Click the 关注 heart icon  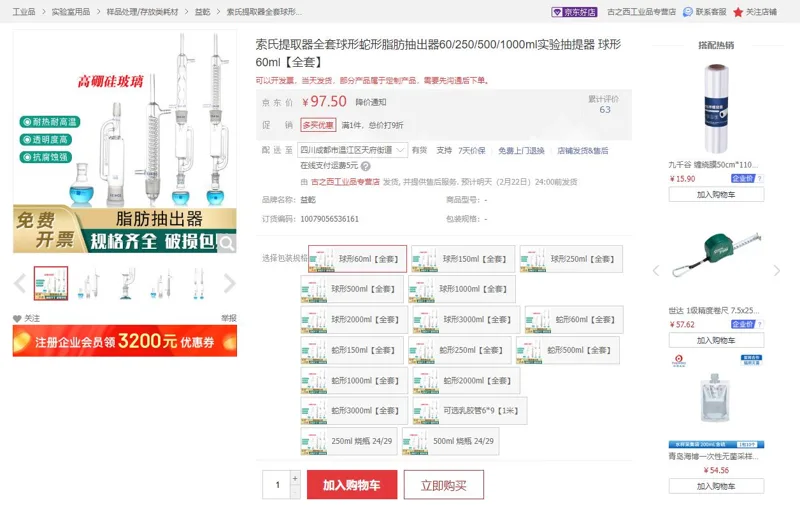(17, 318)
